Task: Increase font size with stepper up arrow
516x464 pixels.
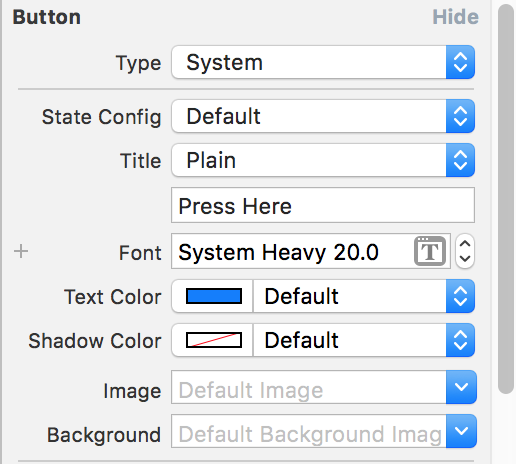Action: 465,244
